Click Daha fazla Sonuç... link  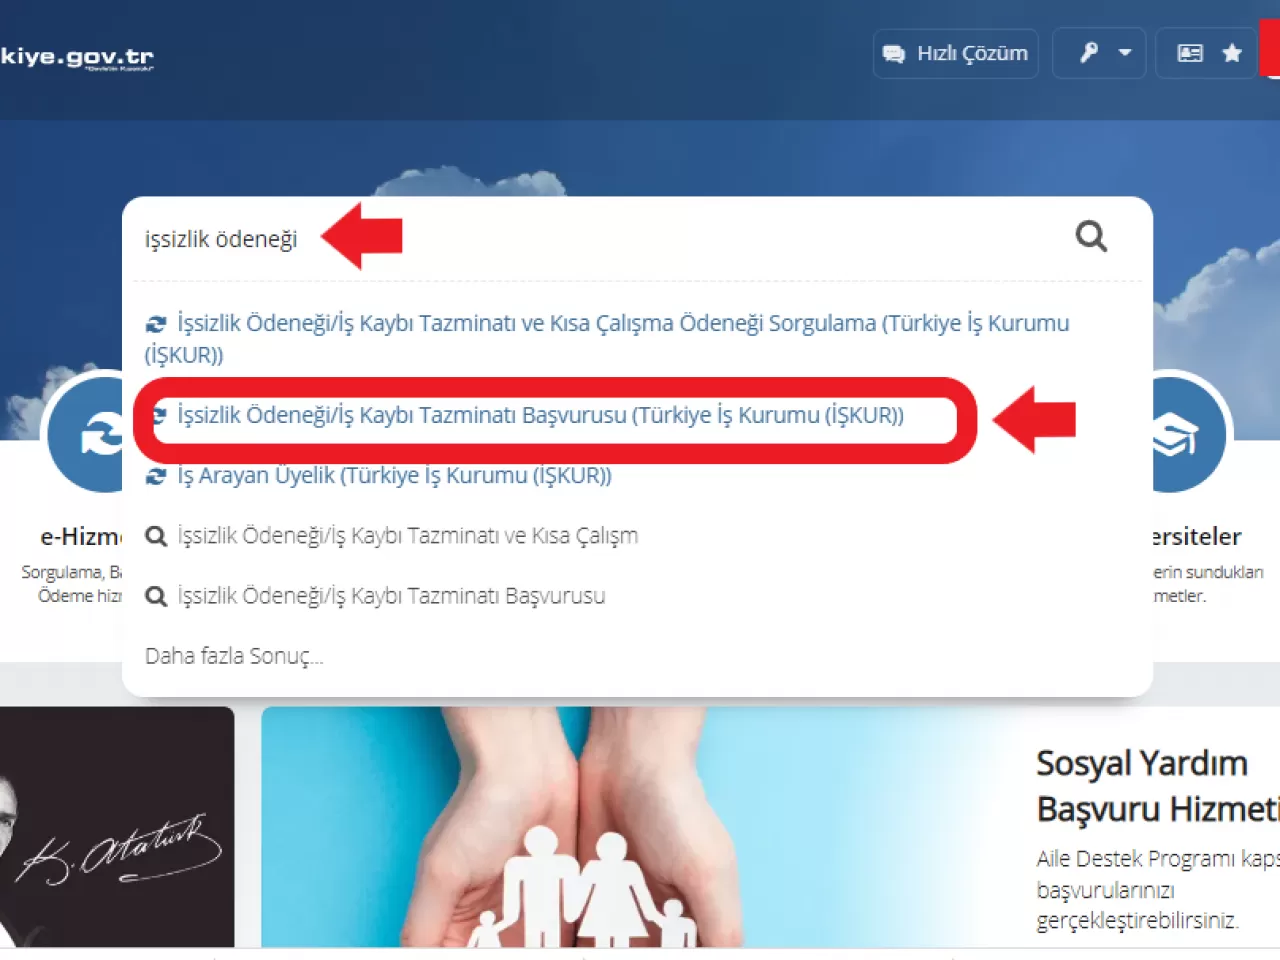coord(234,656)
